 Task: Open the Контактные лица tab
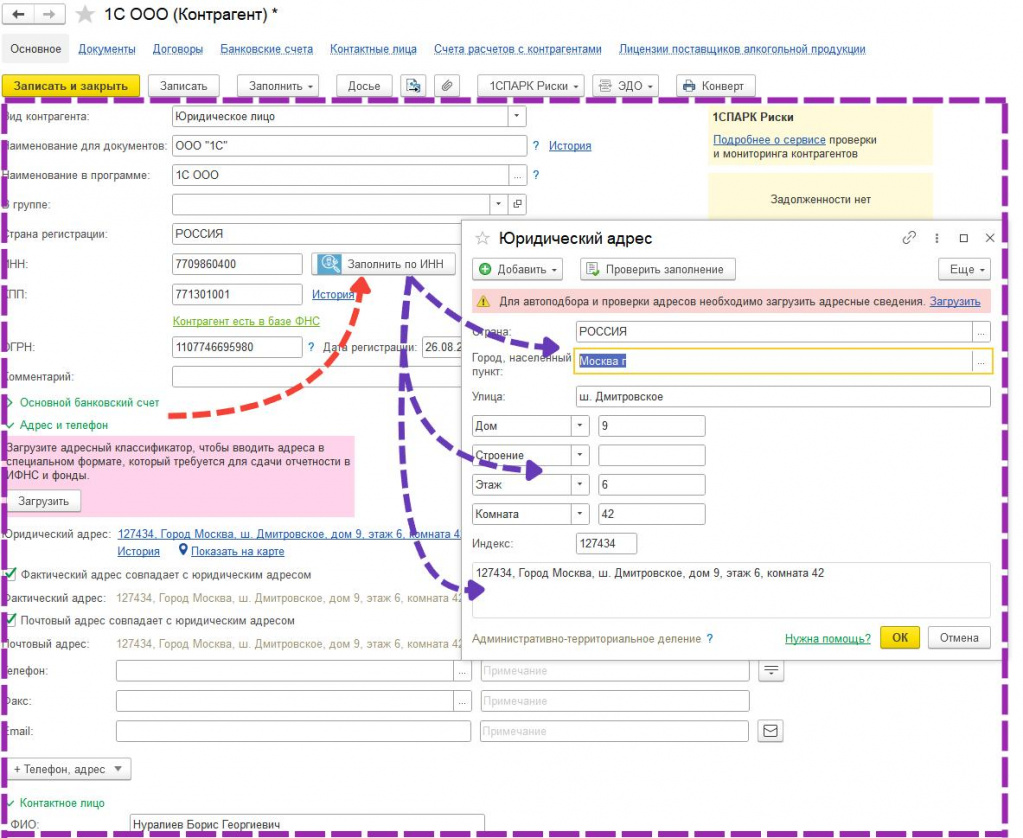[373, 49]
